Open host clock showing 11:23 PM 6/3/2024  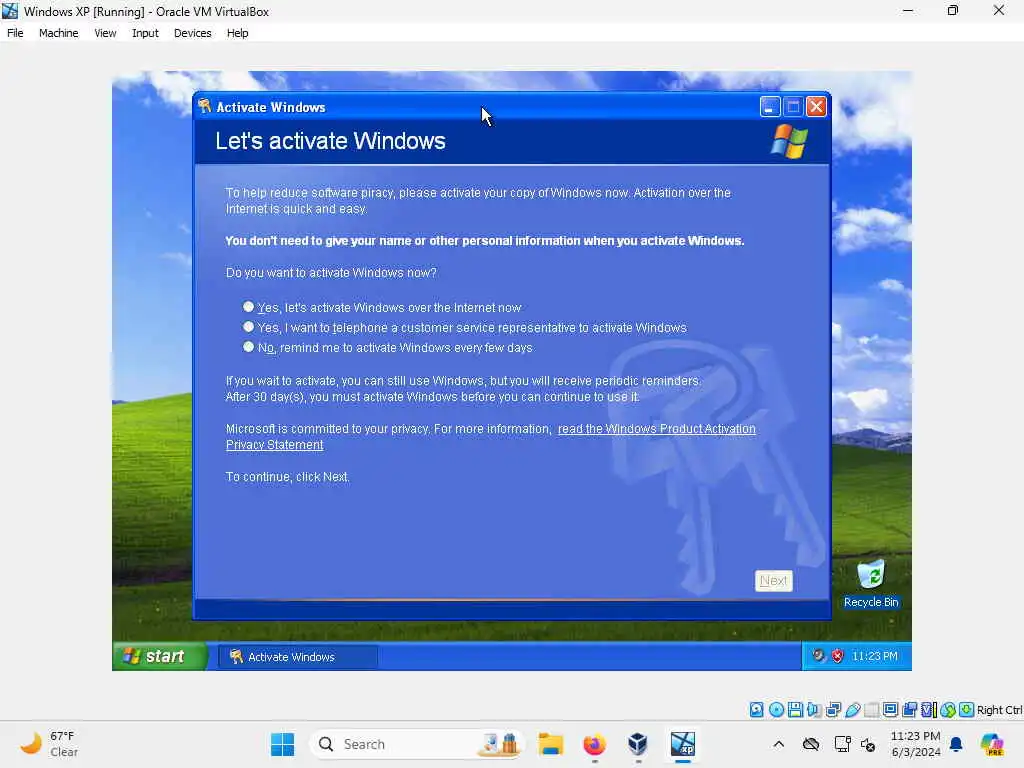pos(916,744)
